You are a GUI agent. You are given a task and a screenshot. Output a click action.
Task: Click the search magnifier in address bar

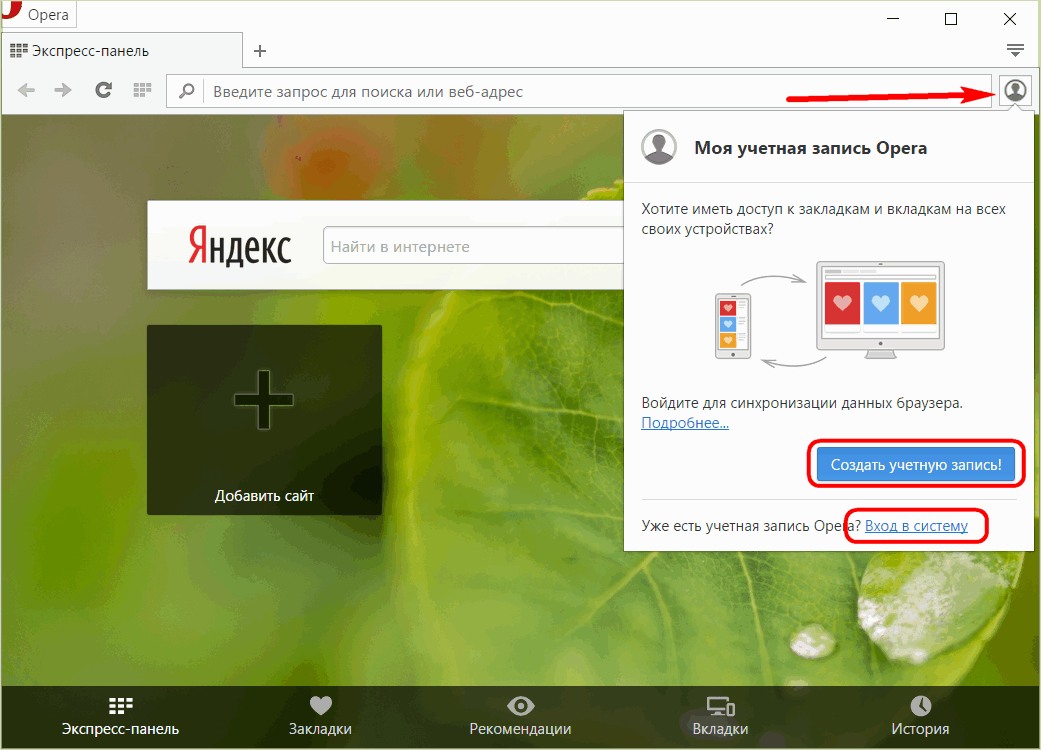(187, 91)
